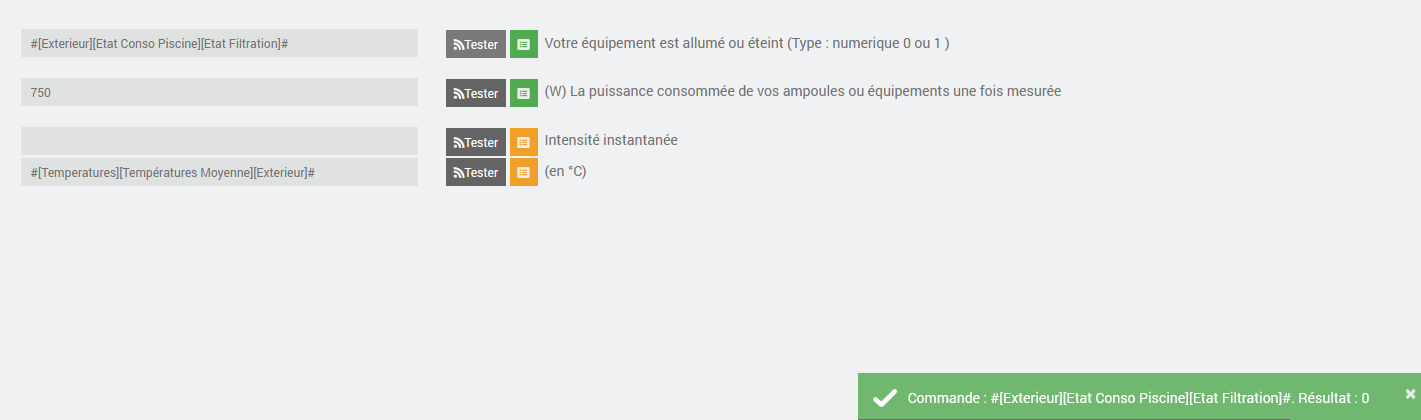Click the orange list icon for Intensité instantanée
1421x420 pixels.
pos(523,142)
